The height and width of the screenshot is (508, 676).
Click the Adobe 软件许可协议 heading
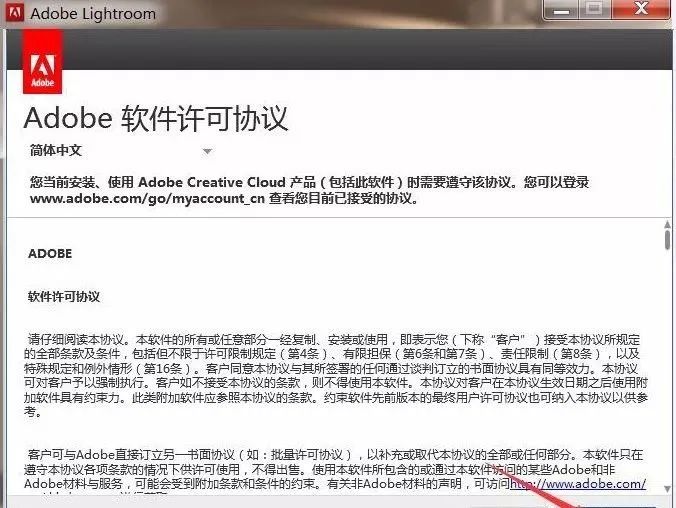(156, 118)
